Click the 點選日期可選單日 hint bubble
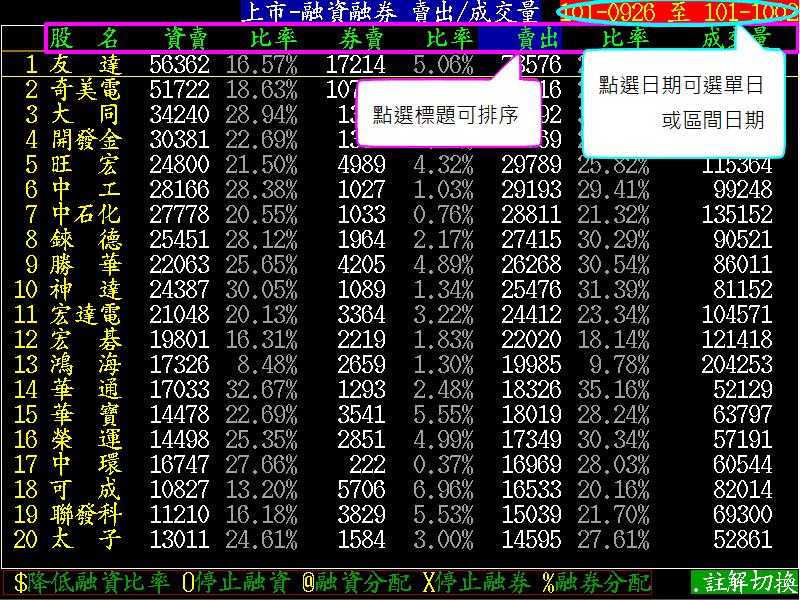Viewport: 800px width, 600px height. 684,103
